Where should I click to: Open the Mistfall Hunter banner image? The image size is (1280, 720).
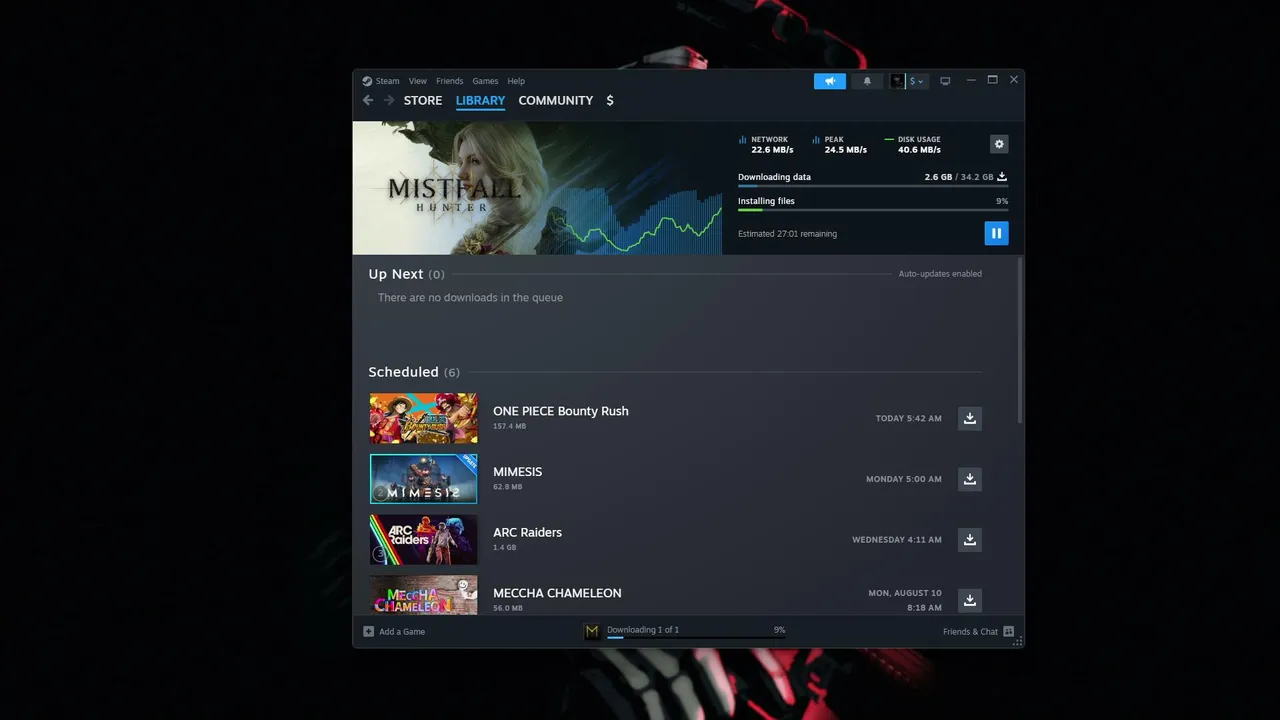537,188
